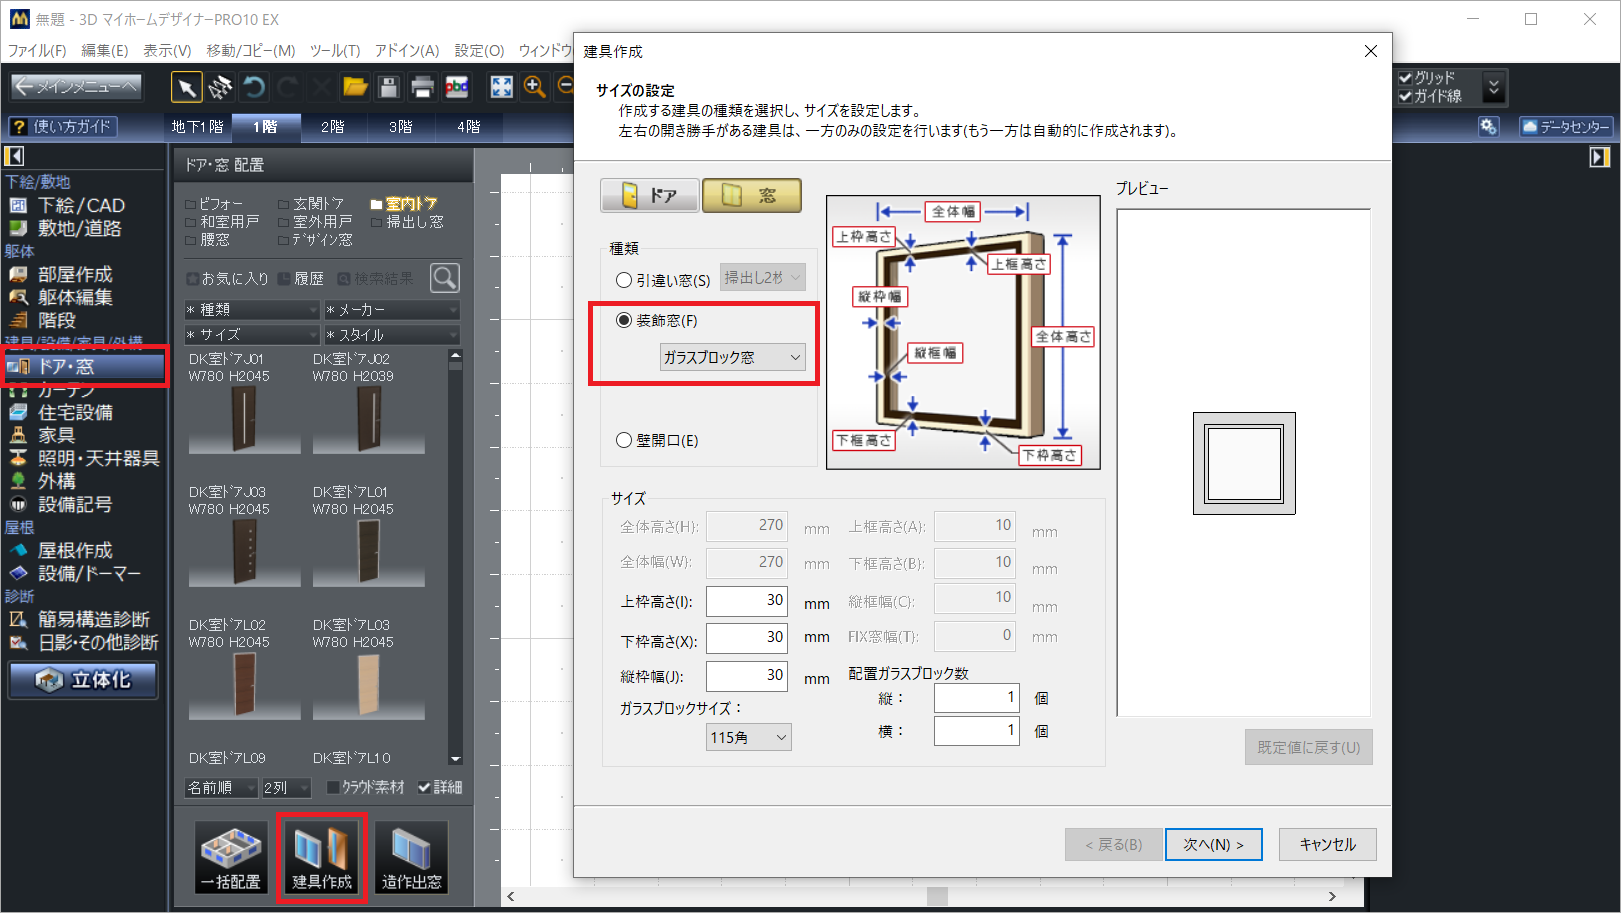1621x913 pixels.
Task: Expand the 115角 glass block size dropdown
Action: pos(748,738)
